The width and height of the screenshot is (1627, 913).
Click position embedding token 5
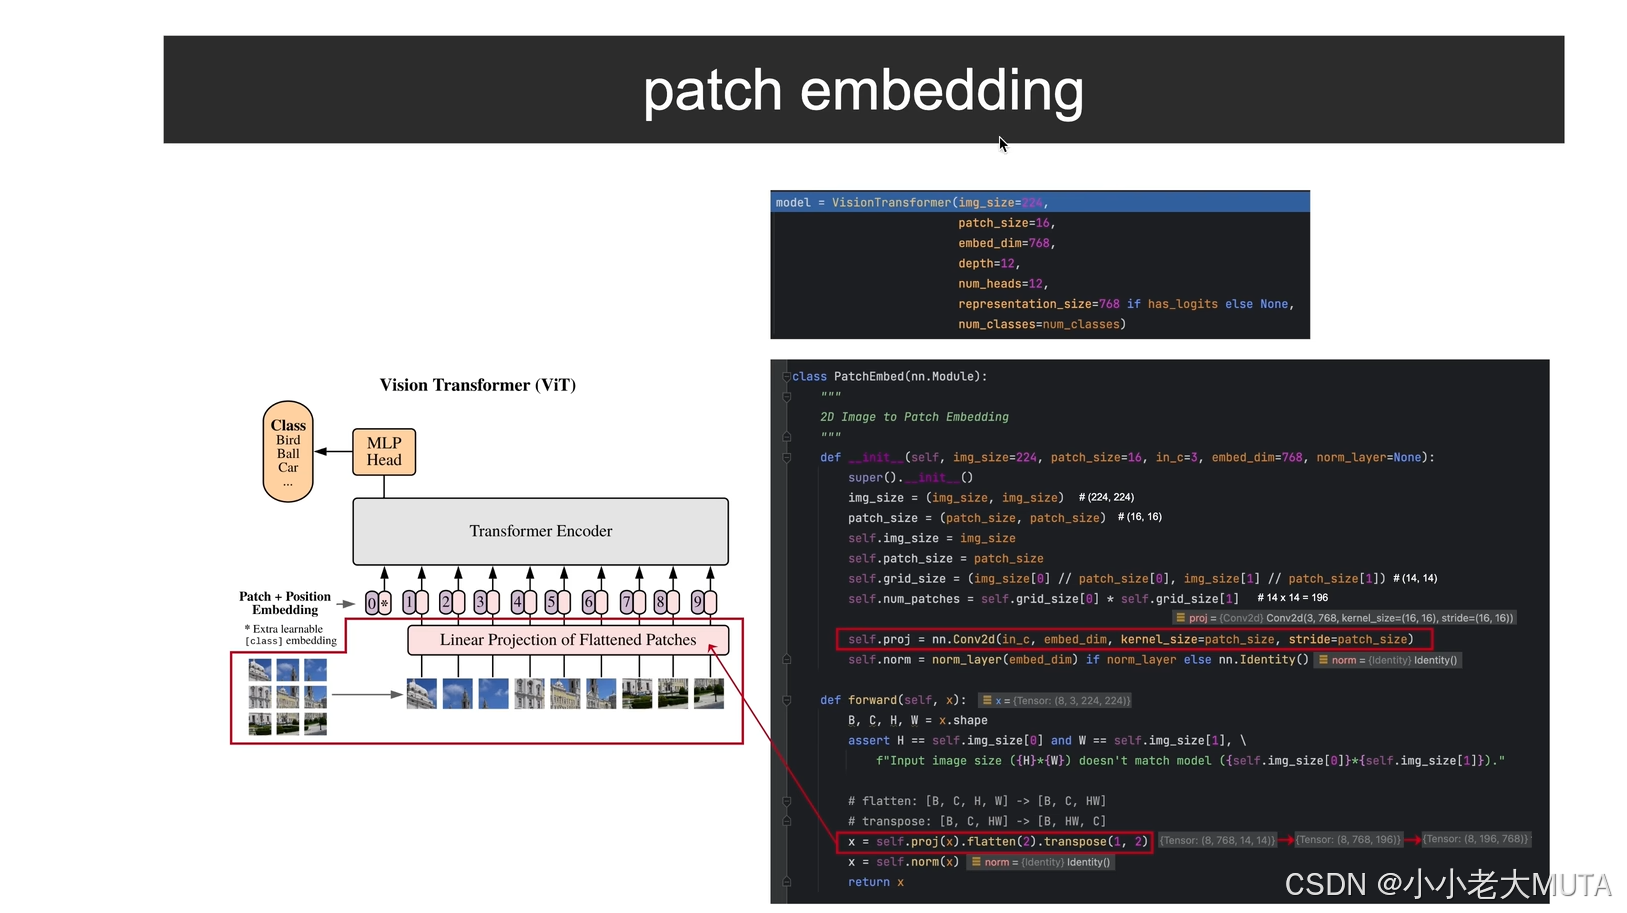coord(557,602)
